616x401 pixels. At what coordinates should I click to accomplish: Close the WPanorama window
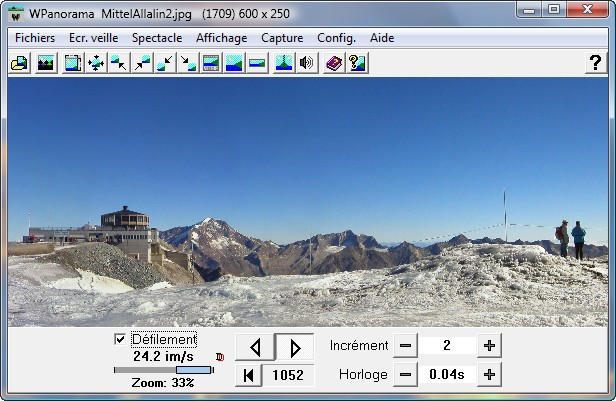tap(587, 10)
